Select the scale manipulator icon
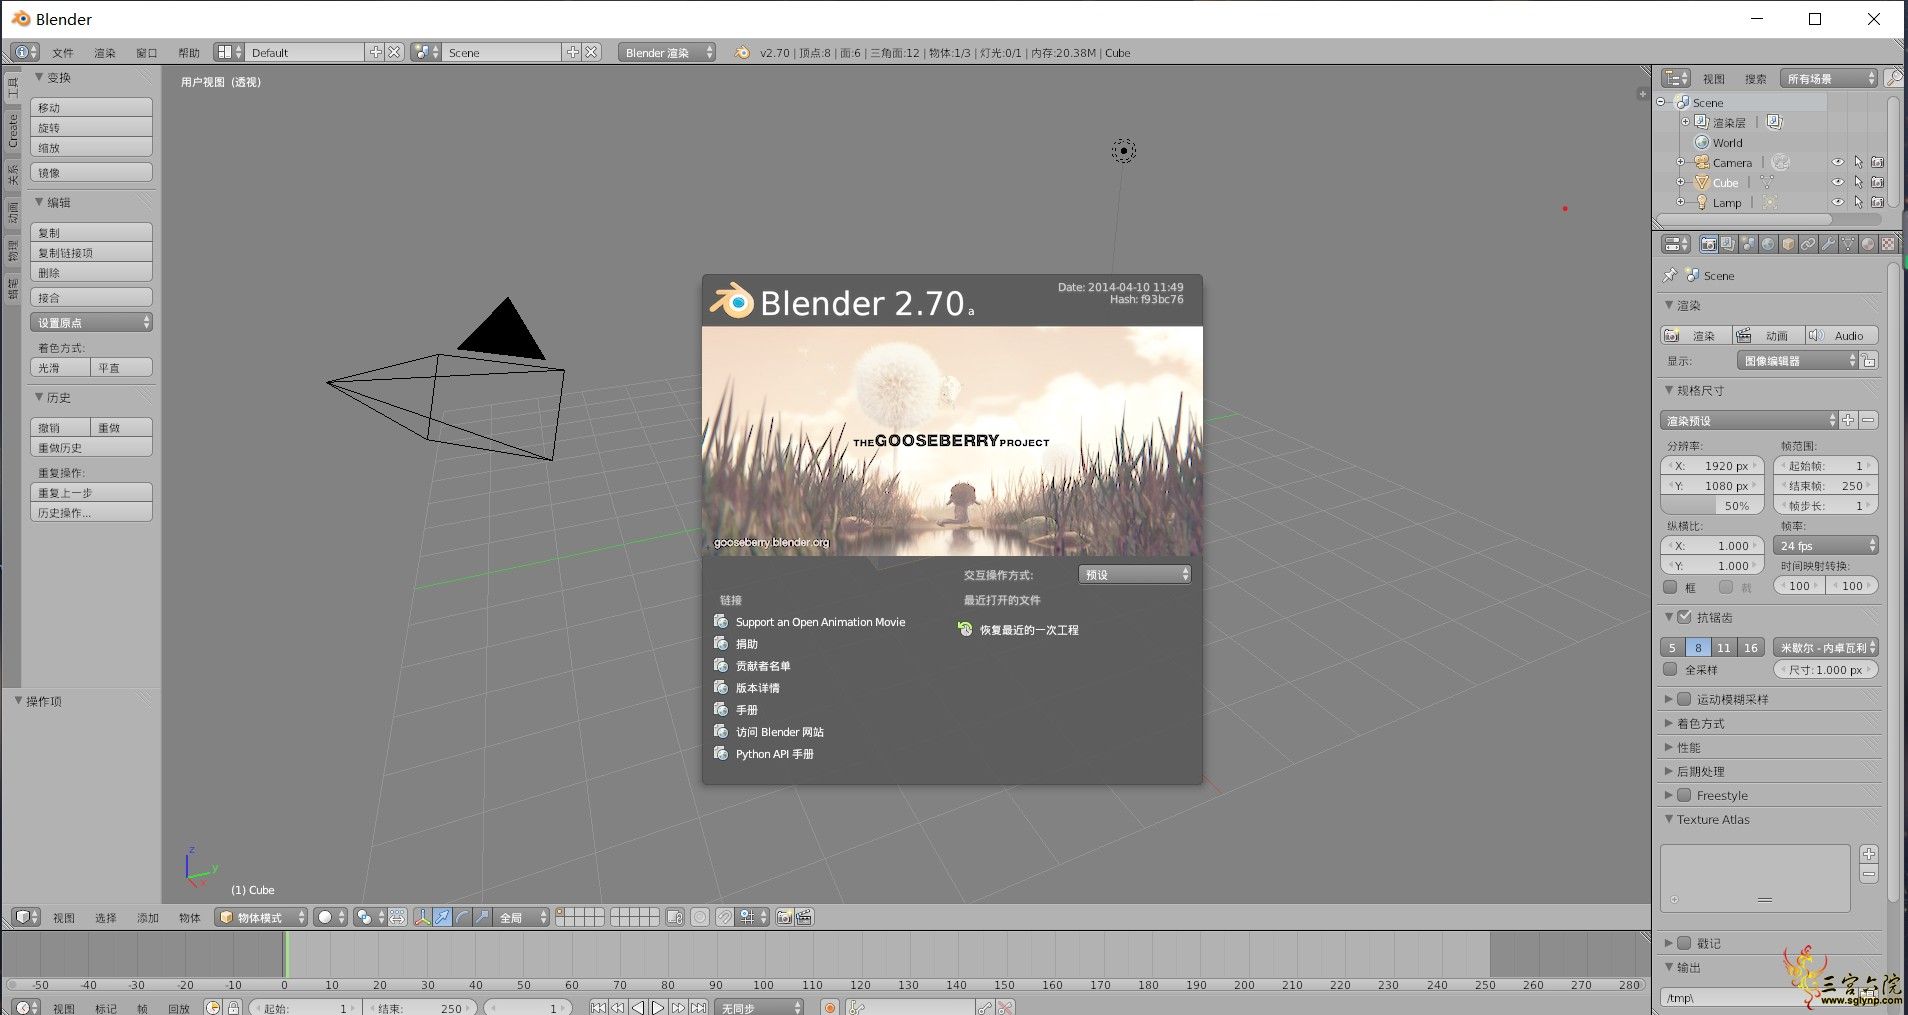Image resolution: width=1908 pixels, height=1015 pixels. [x=482, y=917]
